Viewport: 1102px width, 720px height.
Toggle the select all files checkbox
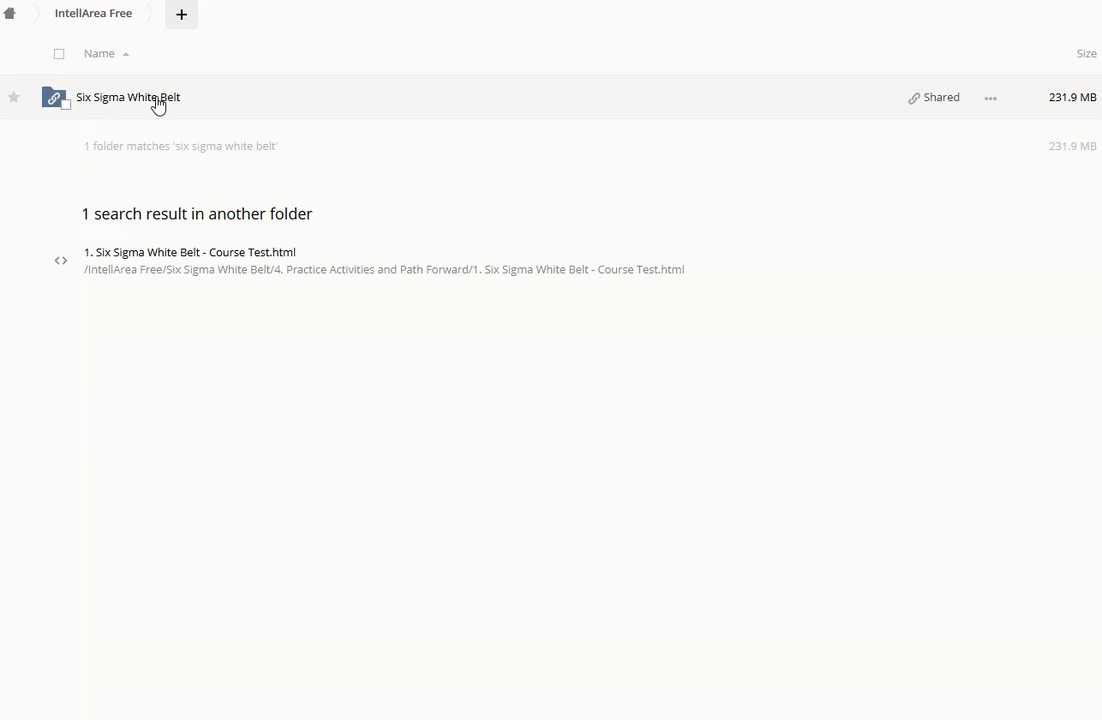59,54
